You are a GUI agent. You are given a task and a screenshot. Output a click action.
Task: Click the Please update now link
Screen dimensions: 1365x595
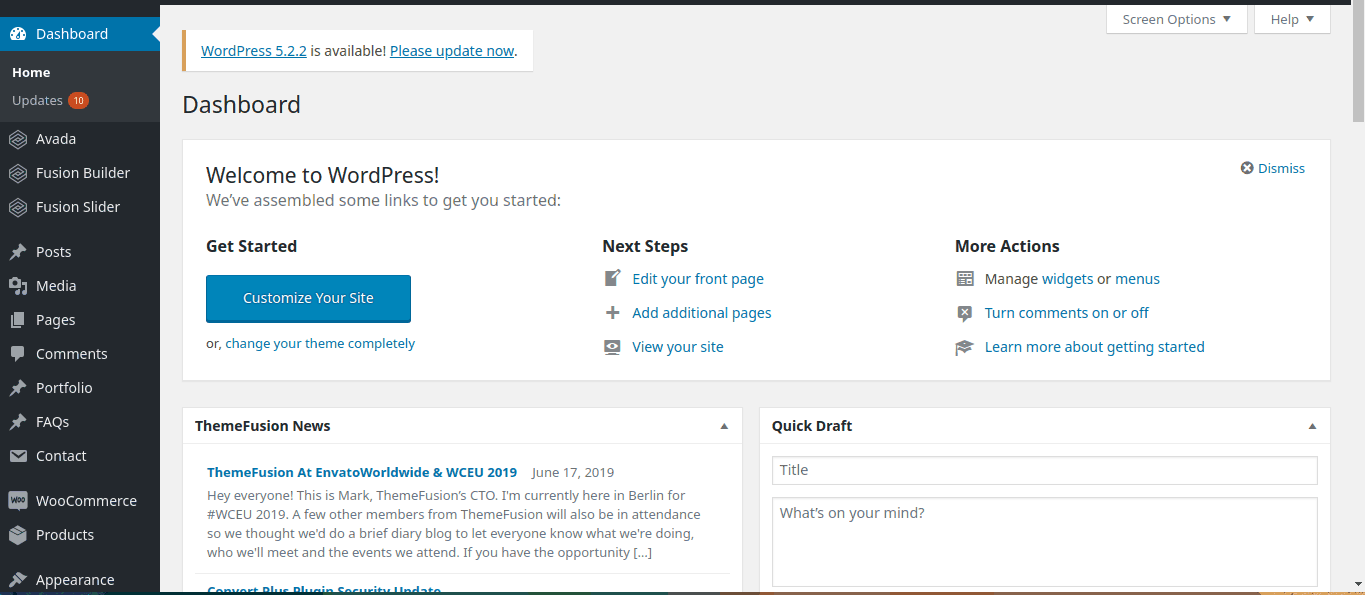pyautogui.click(x=452, y=51)
